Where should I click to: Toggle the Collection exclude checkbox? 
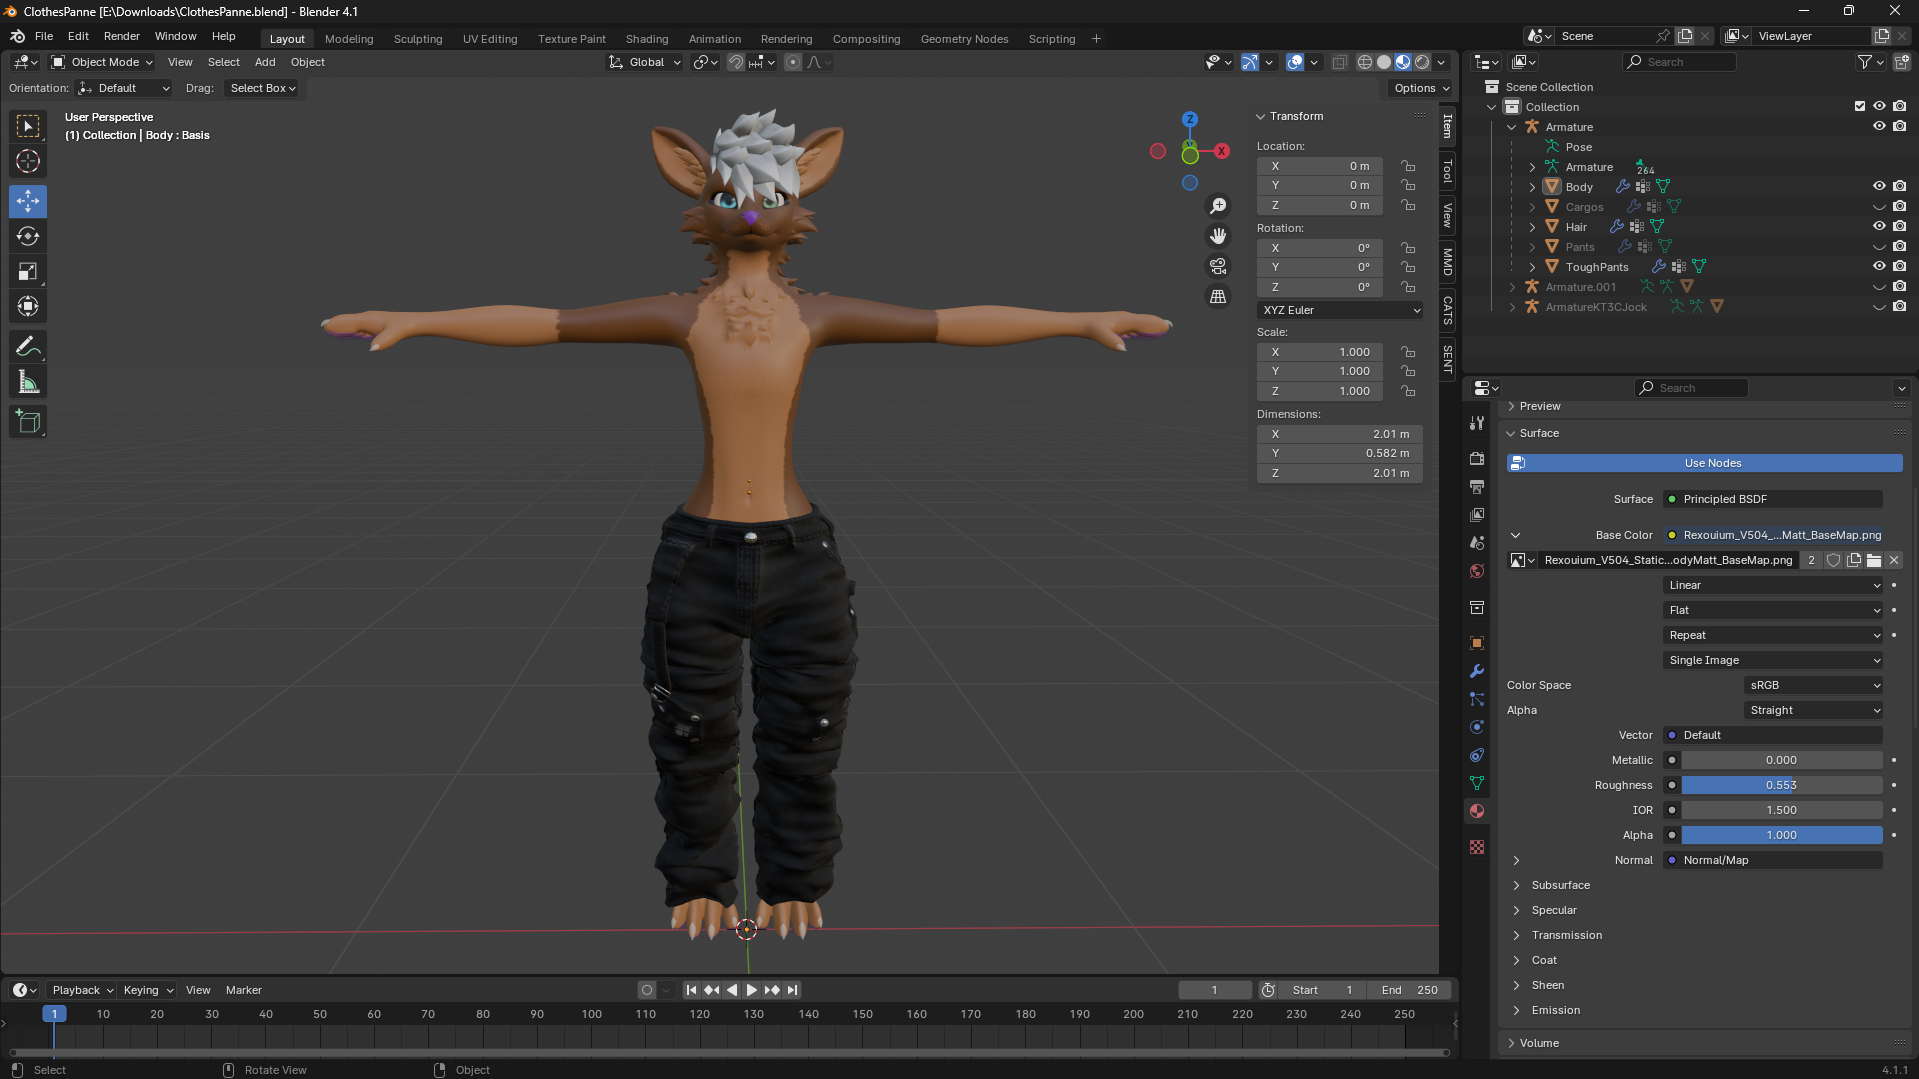1860,106
